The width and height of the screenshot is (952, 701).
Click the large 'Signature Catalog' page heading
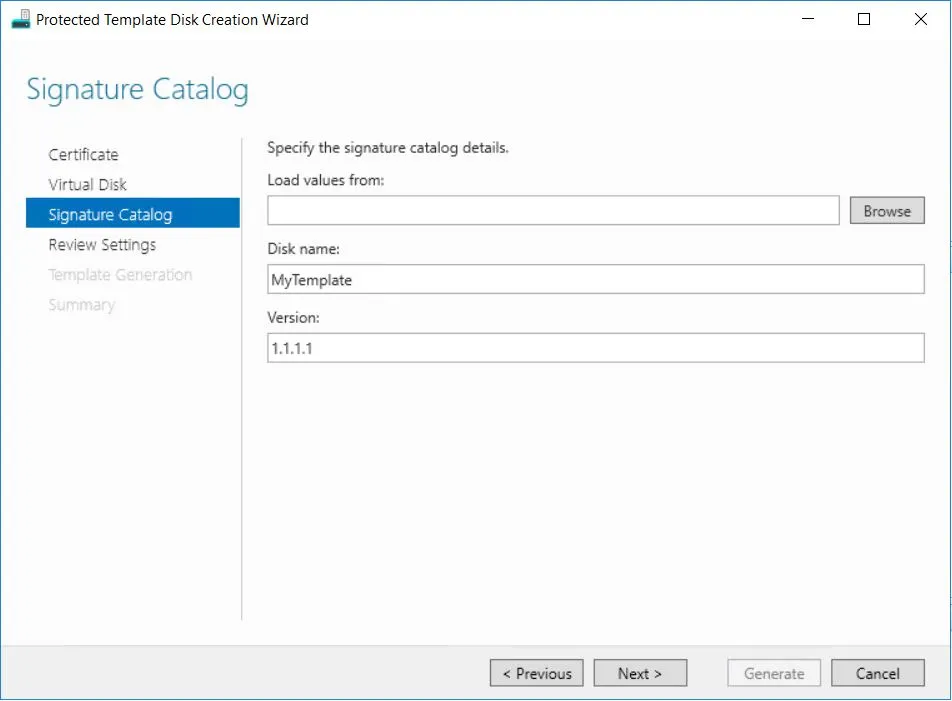coord(137,89)
